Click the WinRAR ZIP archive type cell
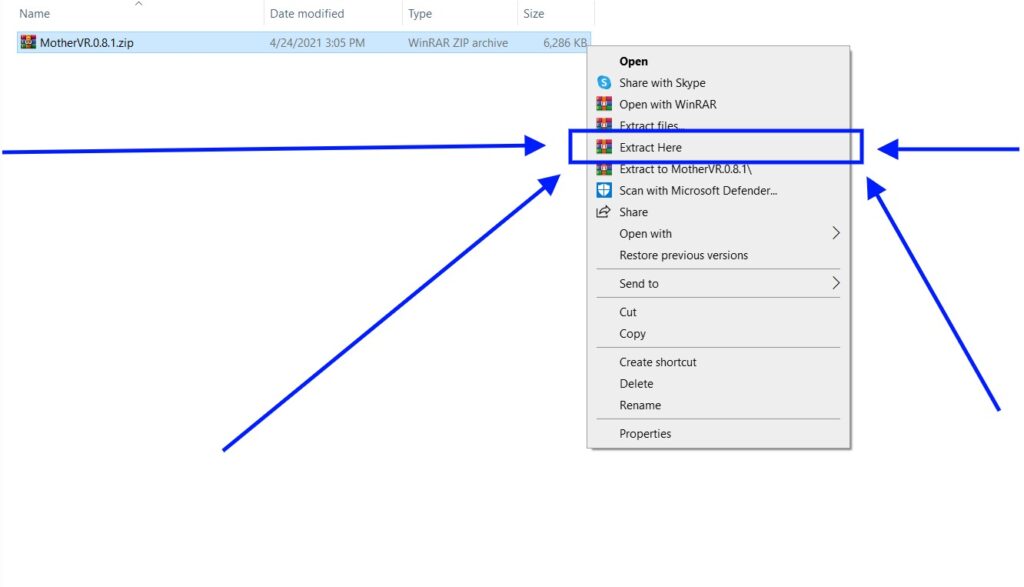The width and height of the screenshot is (1024, 587). pyautogui.click(x=458, y=43)
